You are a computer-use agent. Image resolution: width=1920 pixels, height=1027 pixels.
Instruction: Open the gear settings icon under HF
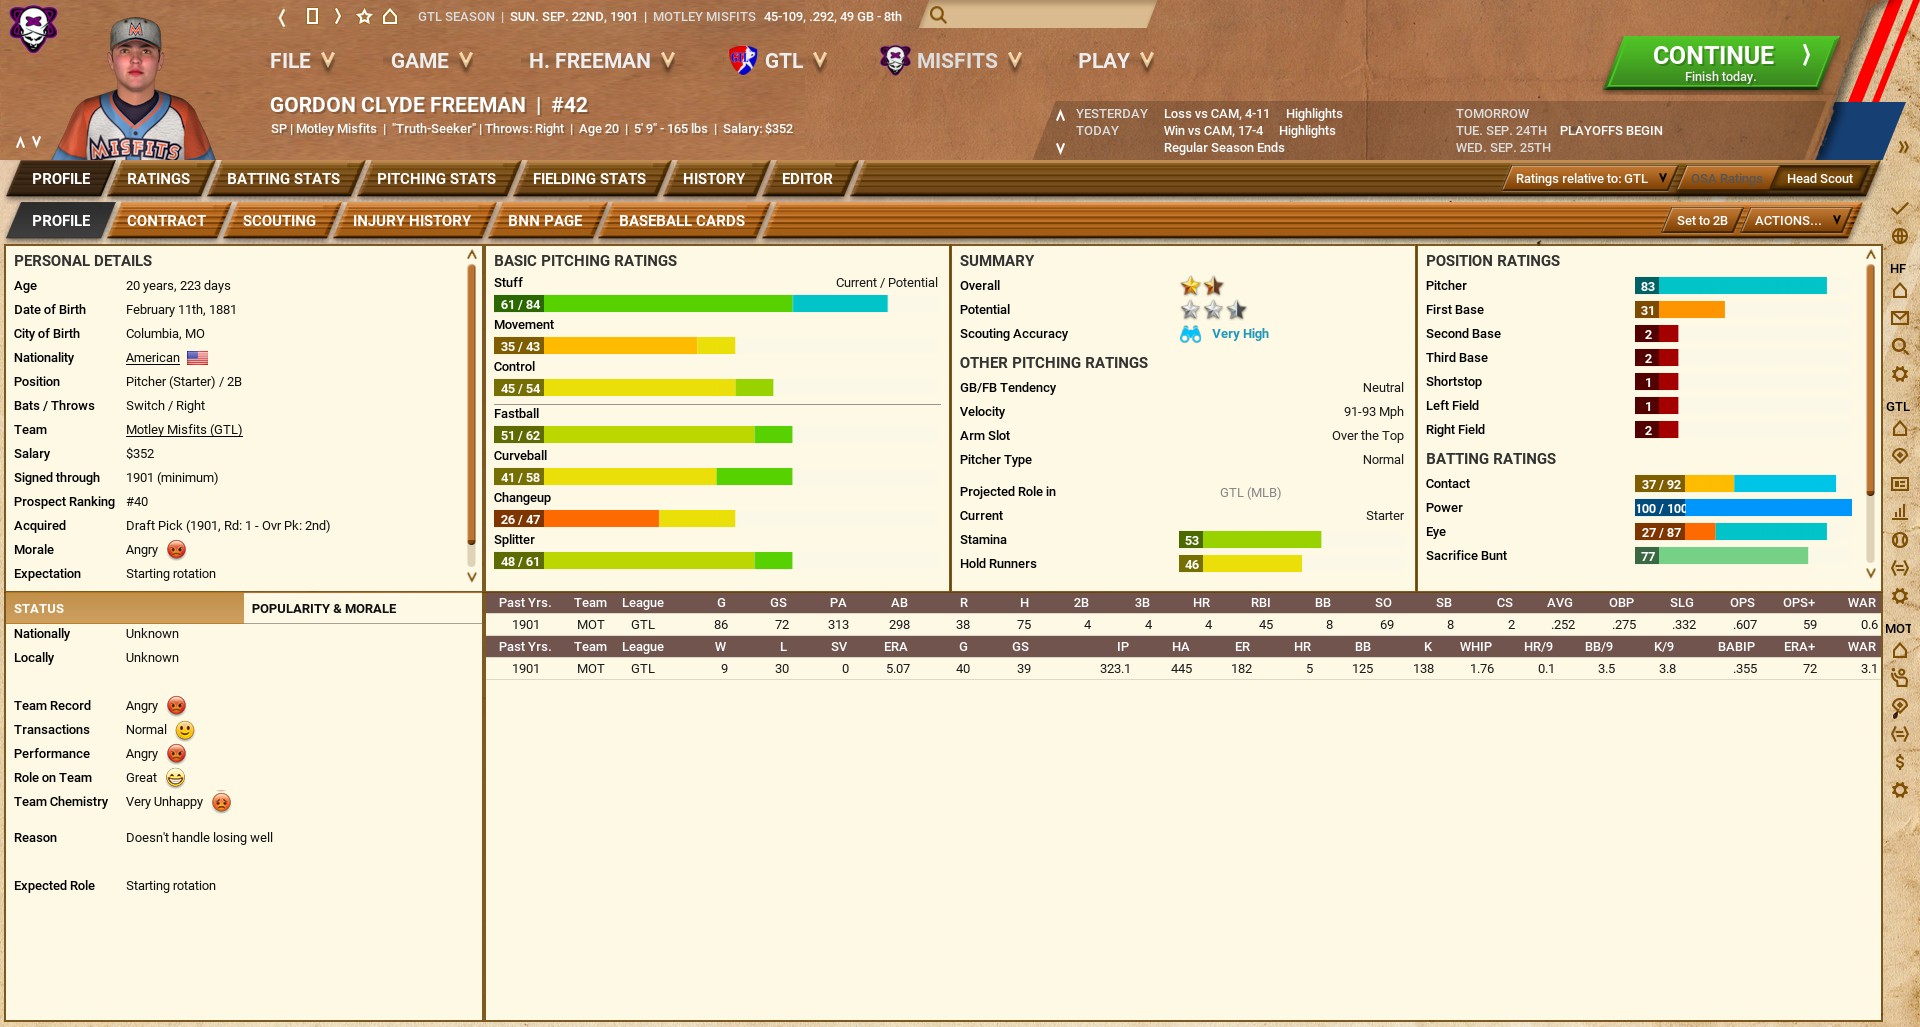coord(1899,374)
